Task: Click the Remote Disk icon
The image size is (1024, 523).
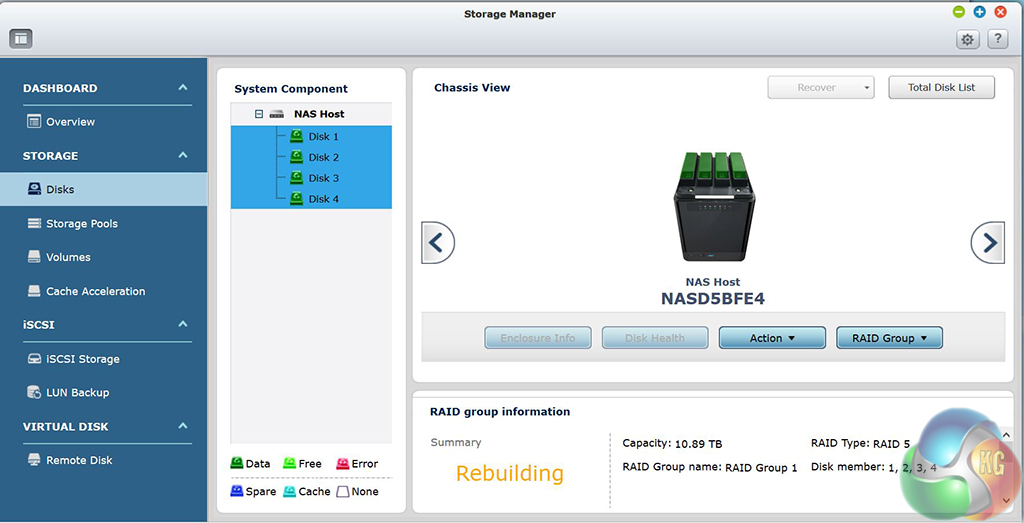Action: 34,460
